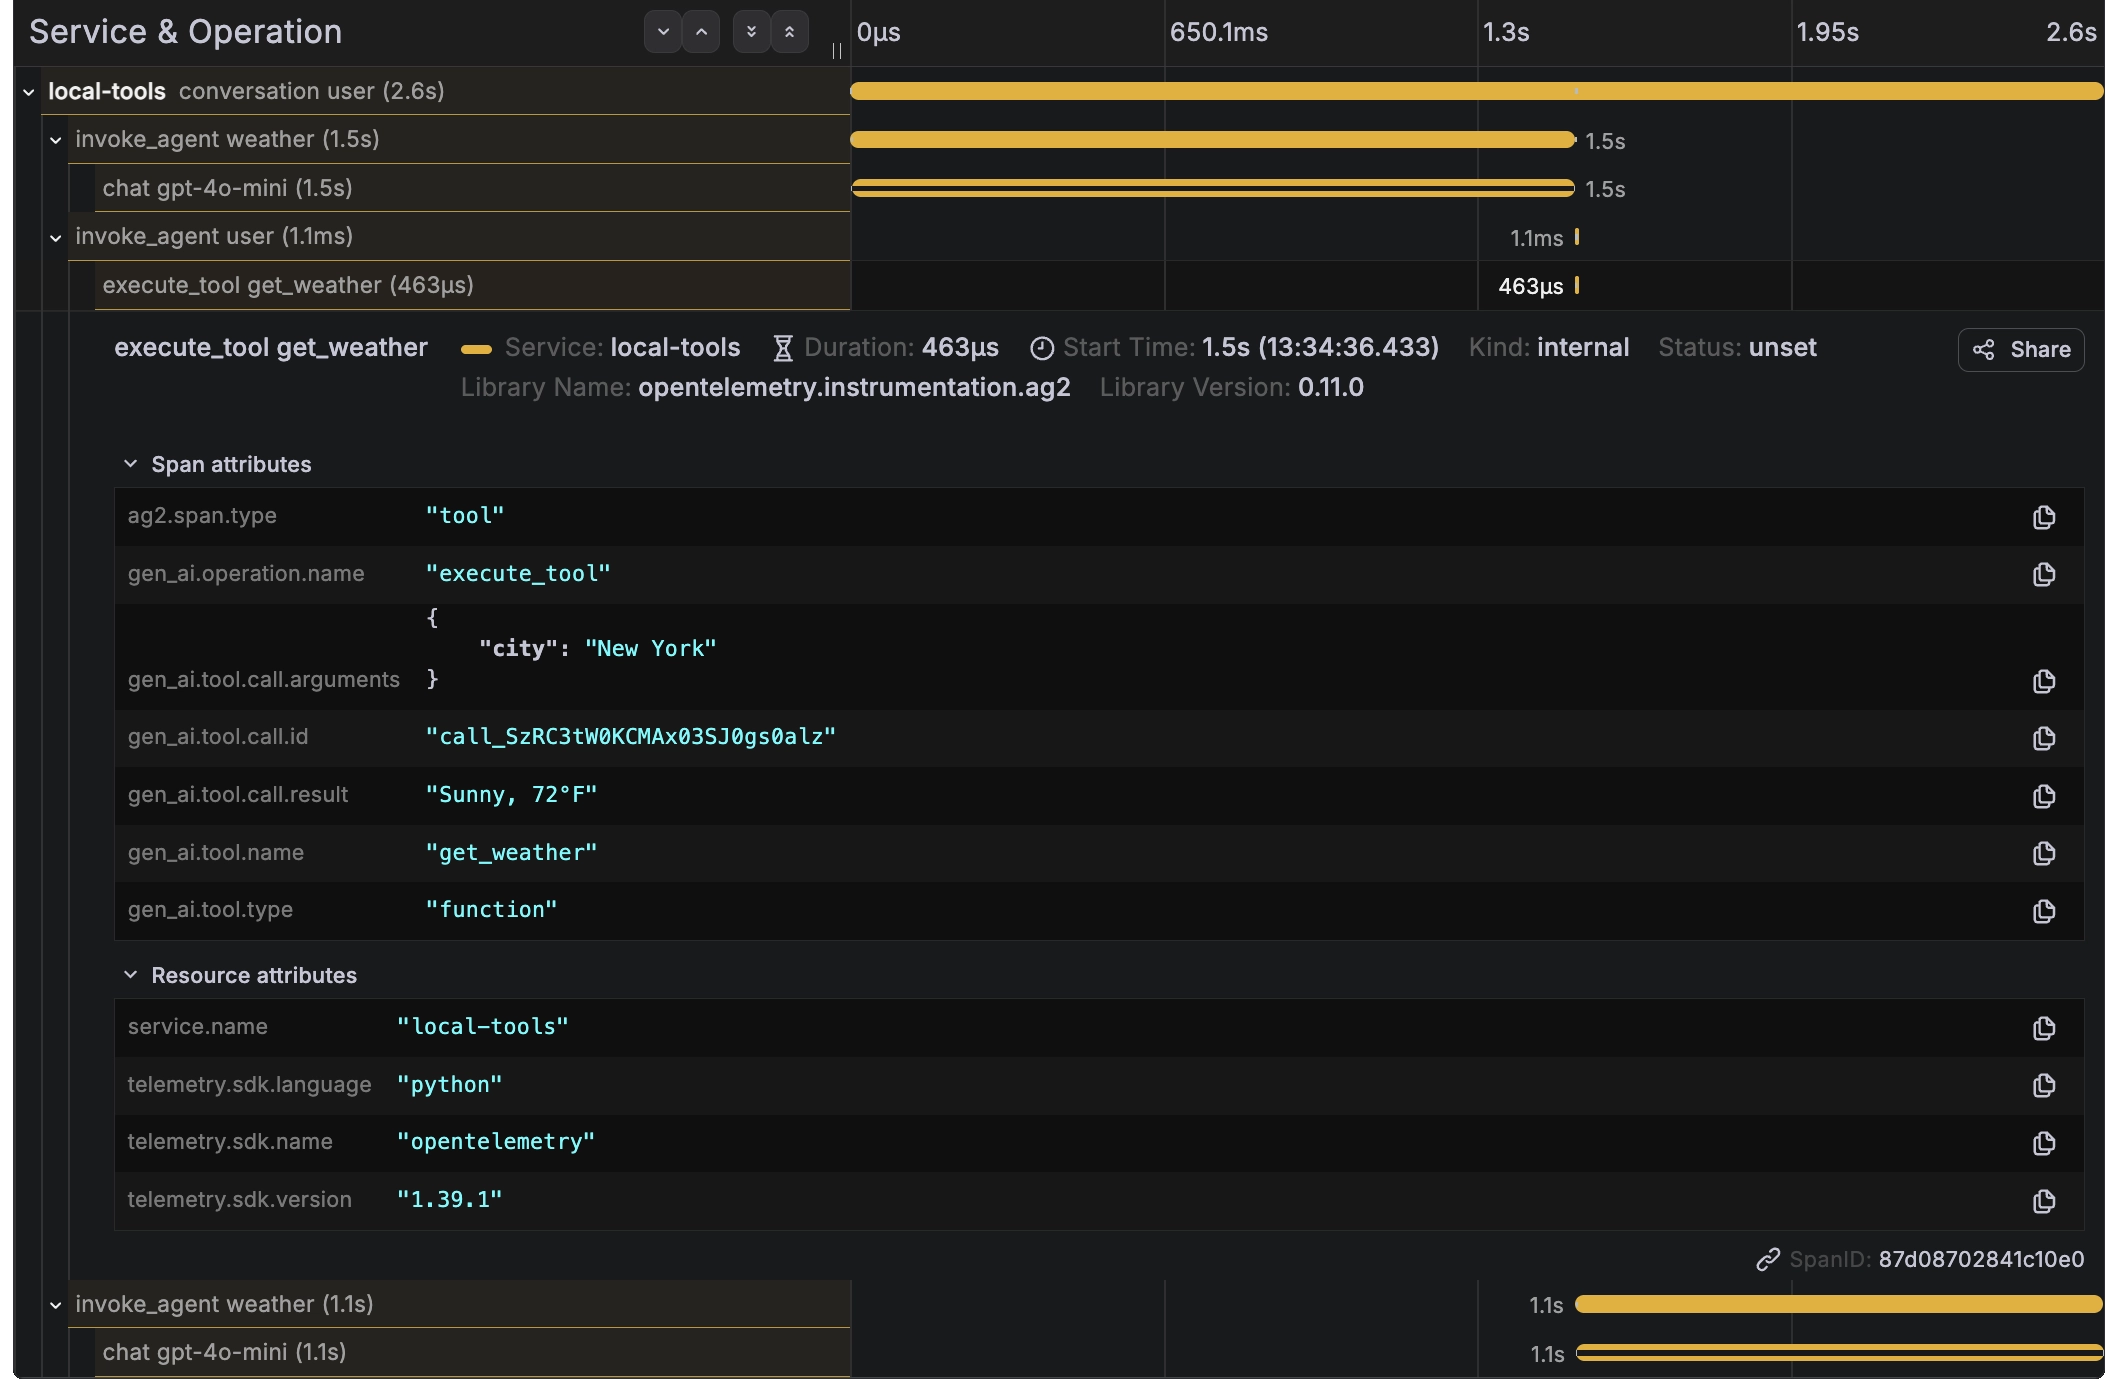2116x1388 pixels.
Task: Click the 650.1ms timeline tick label
Action: click(1219, 32)
